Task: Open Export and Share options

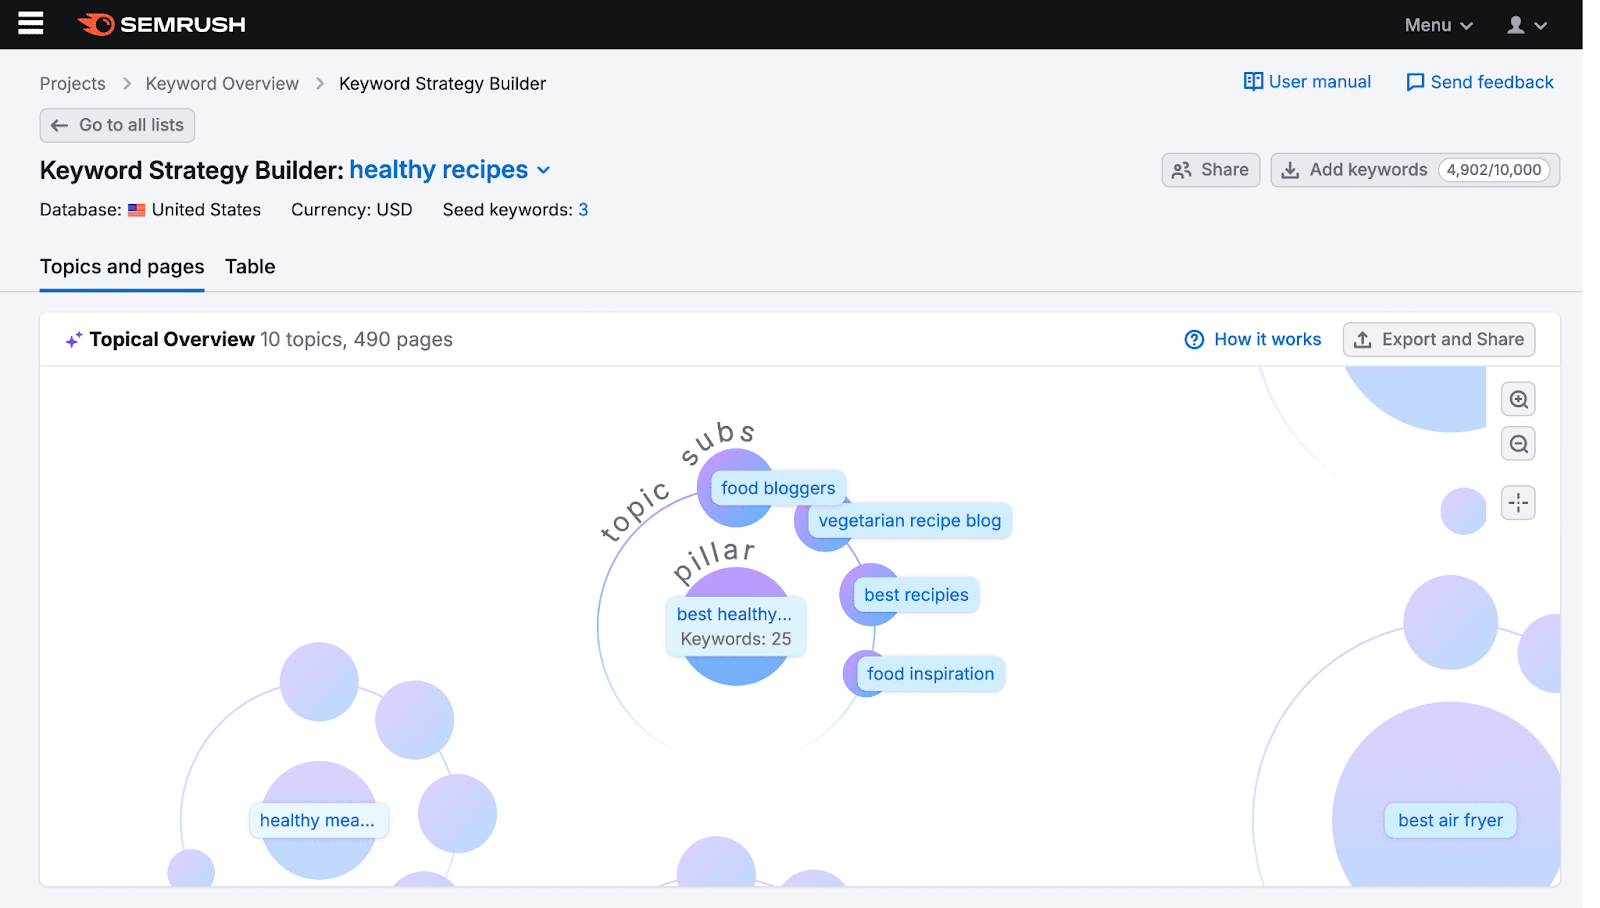Action: point(1438,339)
